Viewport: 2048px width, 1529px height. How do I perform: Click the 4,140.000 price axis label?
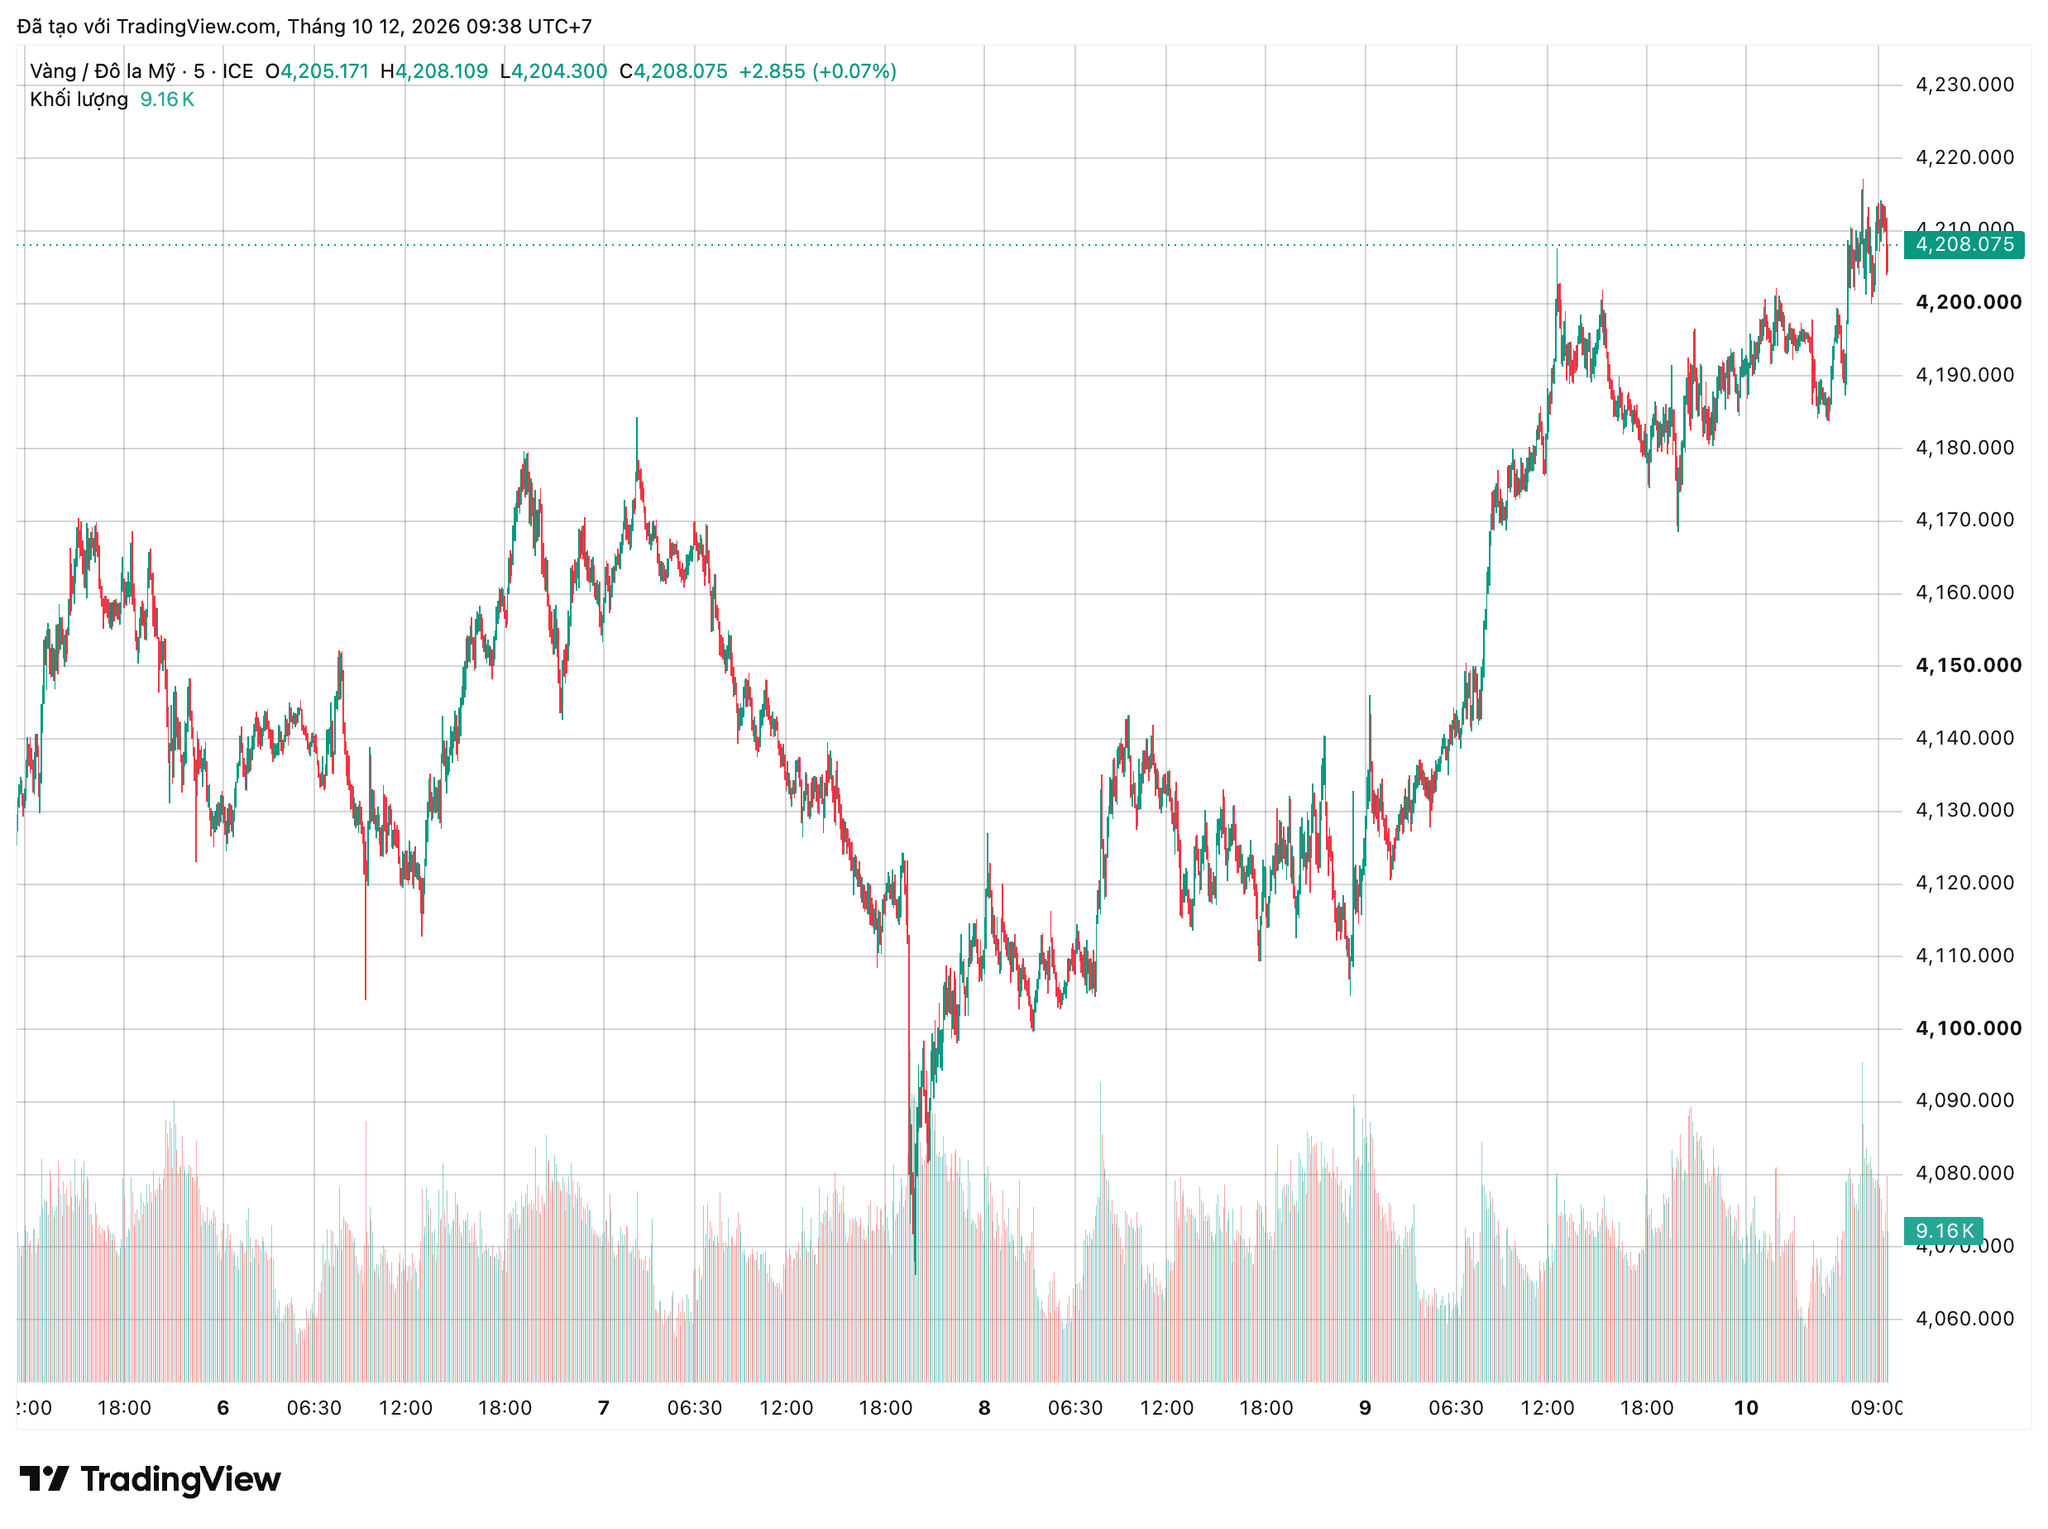1964,738
